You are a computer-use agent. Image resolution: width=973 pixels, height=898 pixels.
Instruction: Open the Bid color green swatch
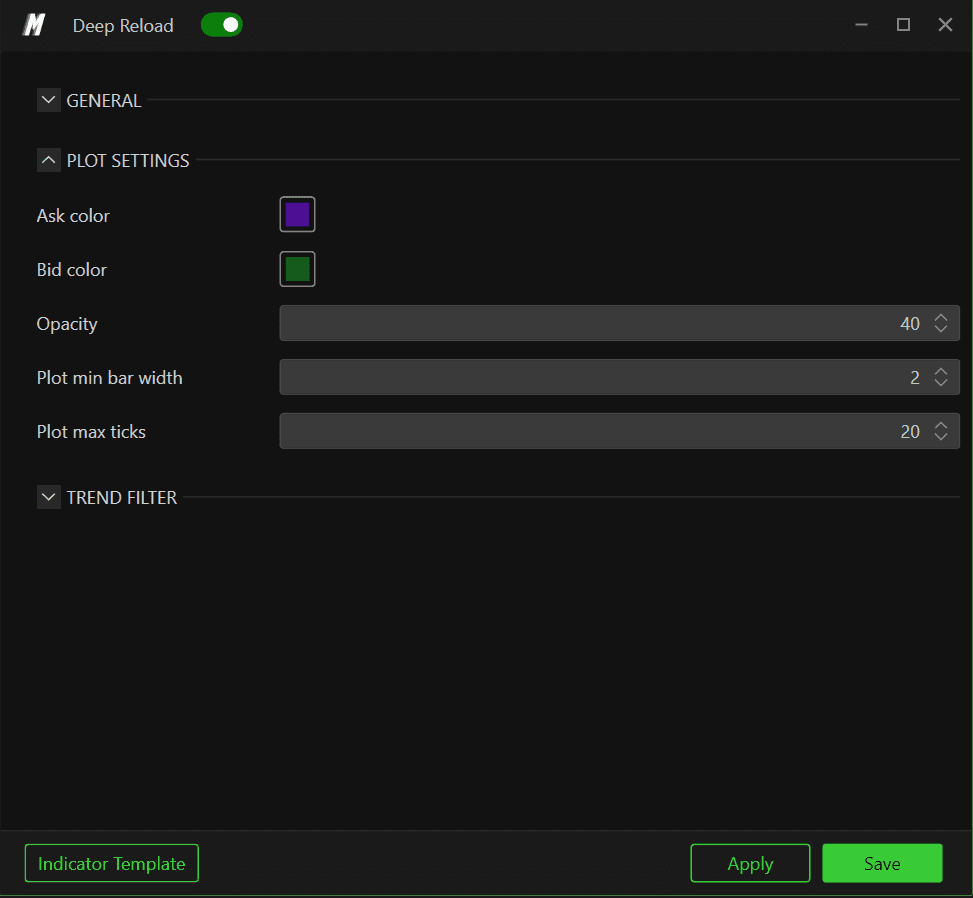[297, 269]
